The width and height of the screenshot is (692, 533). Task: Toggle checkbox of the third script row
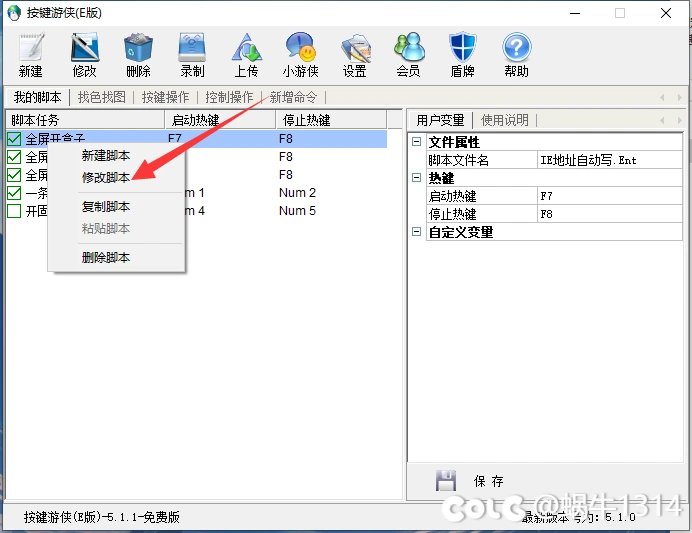point(14,175)
